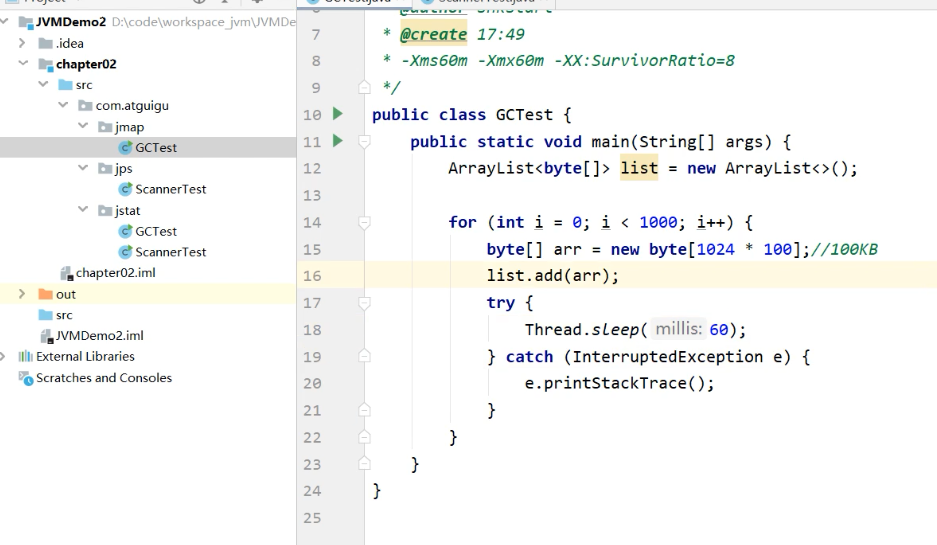Screen dimensions: 937x545
Task: Collapse the jstat package
Action: [x=83, y=209]
